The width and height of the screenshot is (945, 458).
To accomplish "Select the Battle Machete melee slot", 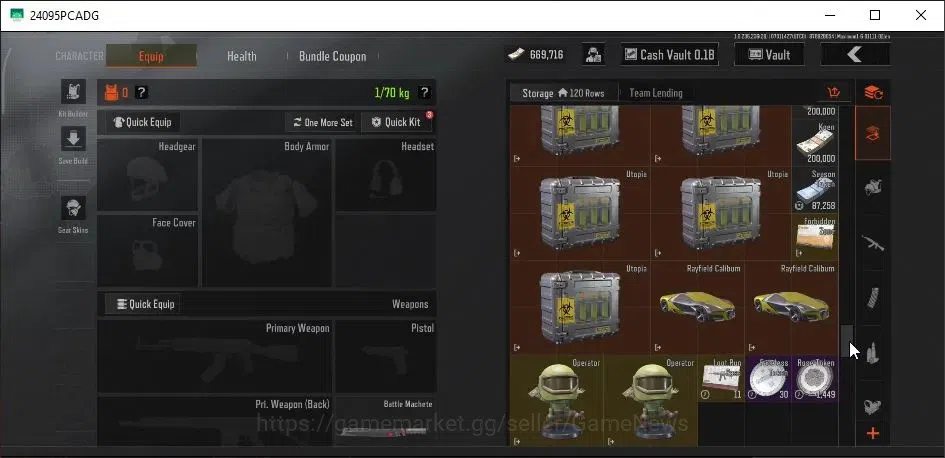I will click(386, 421).
